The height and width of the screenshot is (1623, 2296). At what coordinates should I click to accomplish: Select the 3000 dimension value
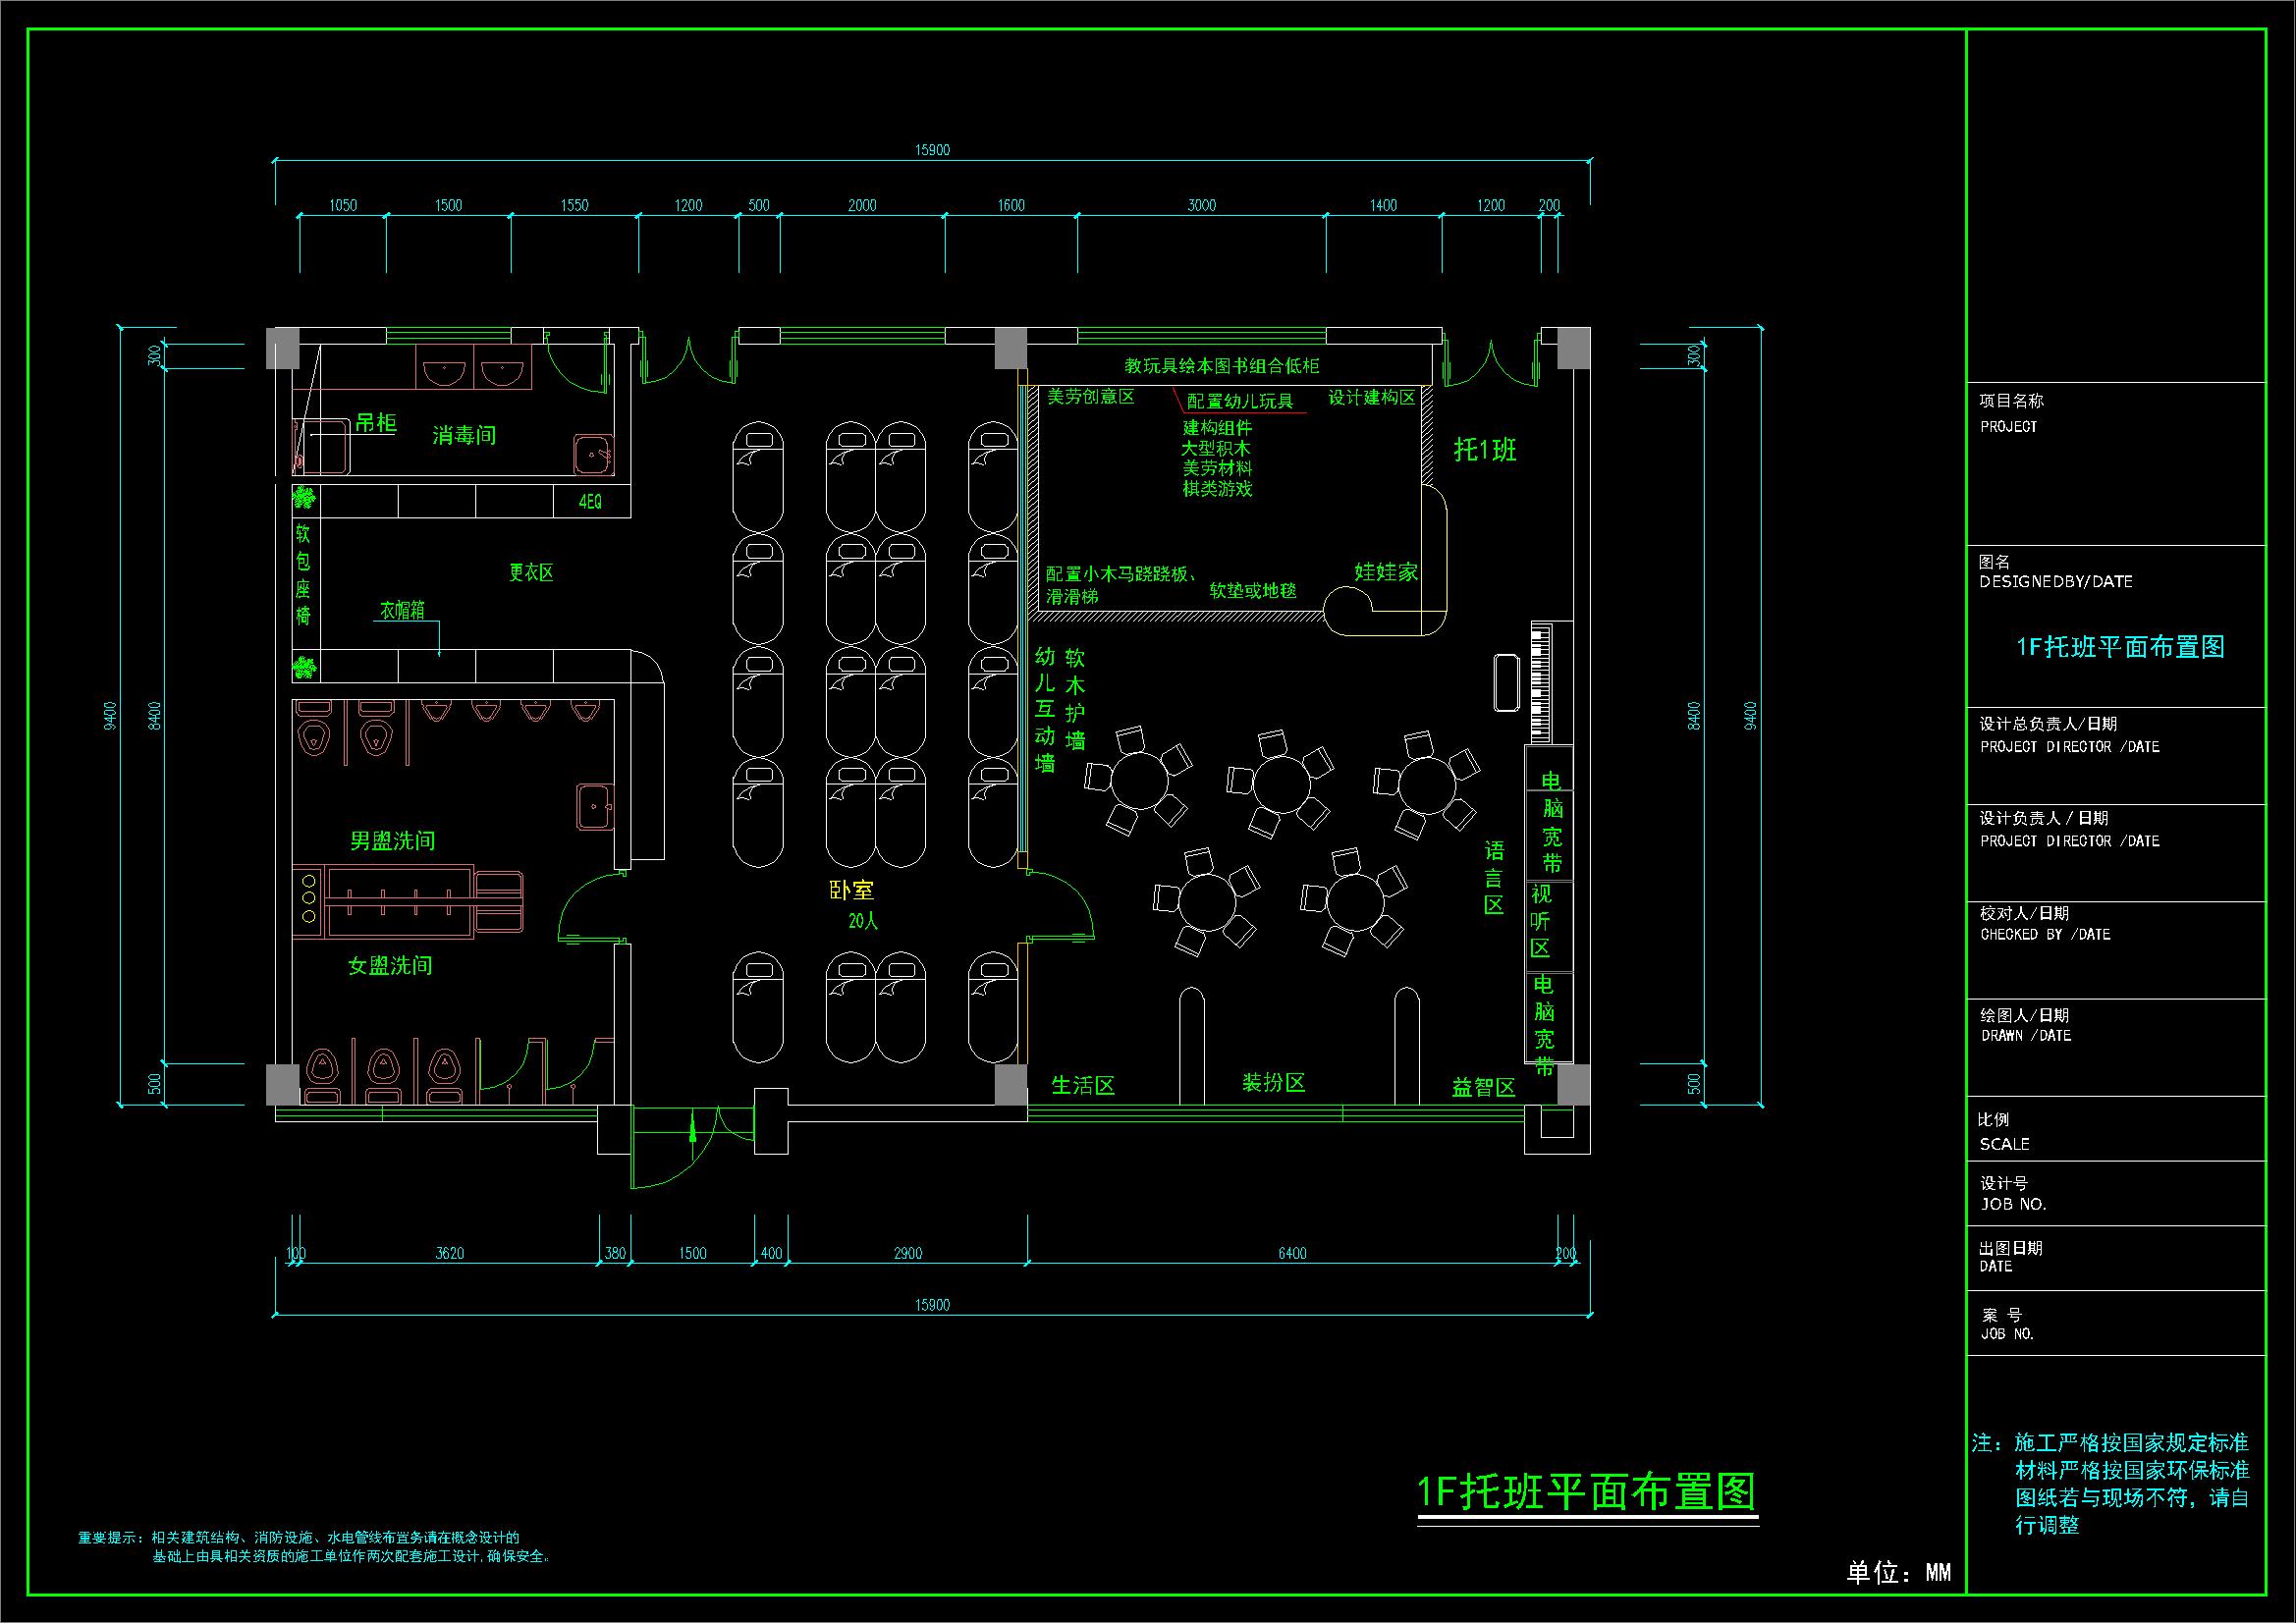[x=1202, y=205]
